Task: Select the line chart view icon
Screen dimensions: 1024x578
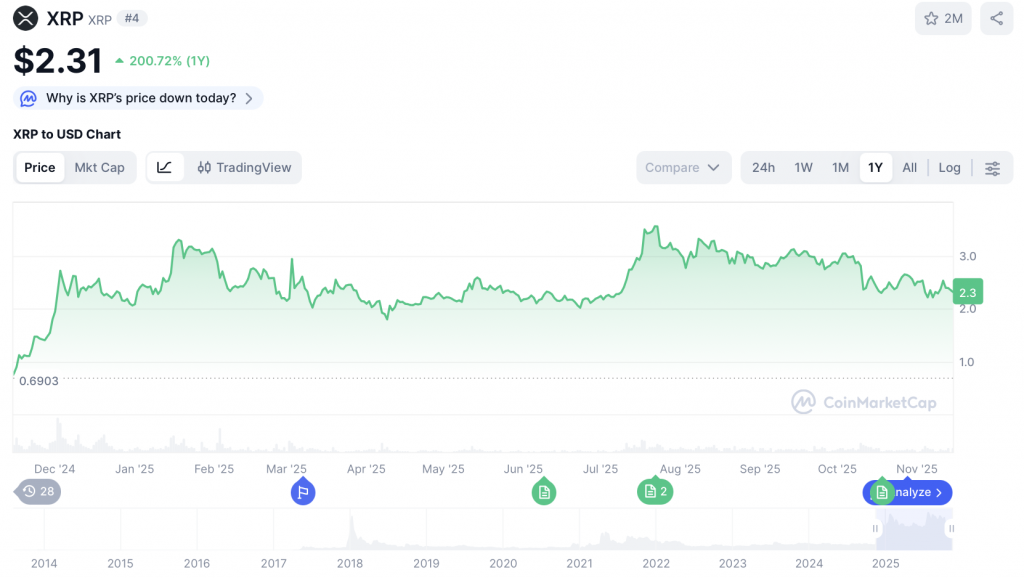Action: (x=165, y=168)
